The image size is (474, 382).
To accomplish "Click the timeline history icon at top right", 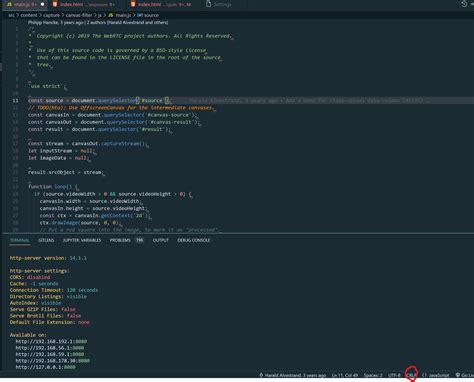I will coord(464,4).
